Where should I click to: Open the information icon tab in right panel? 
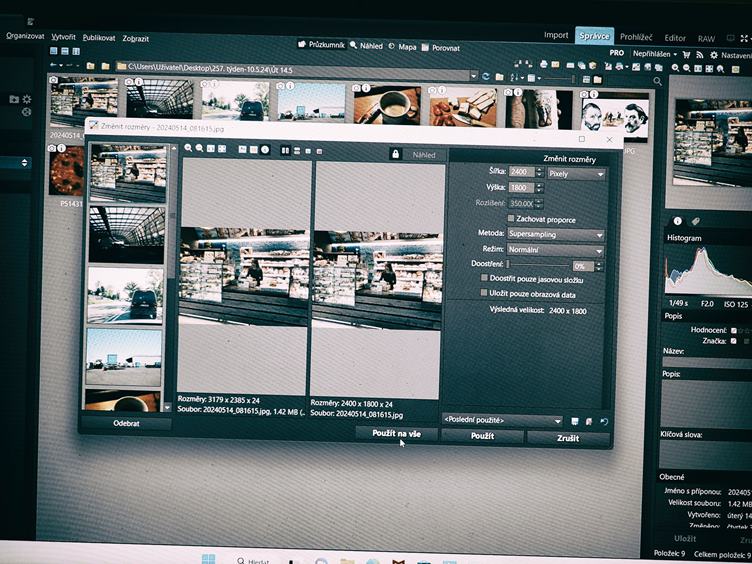[x=677, y=221]
